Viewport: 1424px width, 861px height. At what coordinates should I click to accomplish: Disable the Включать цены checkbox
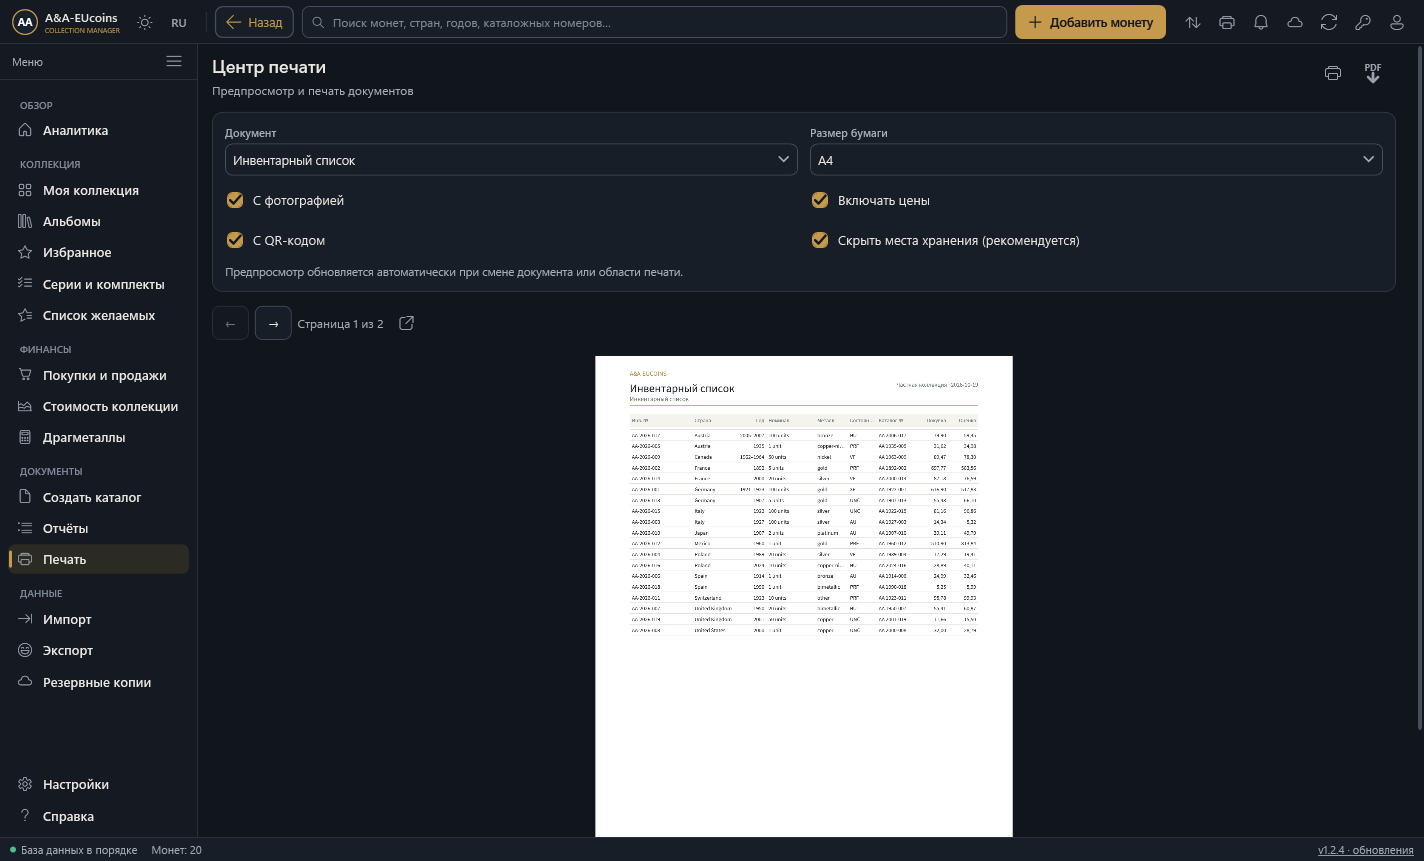click(820, 200)
